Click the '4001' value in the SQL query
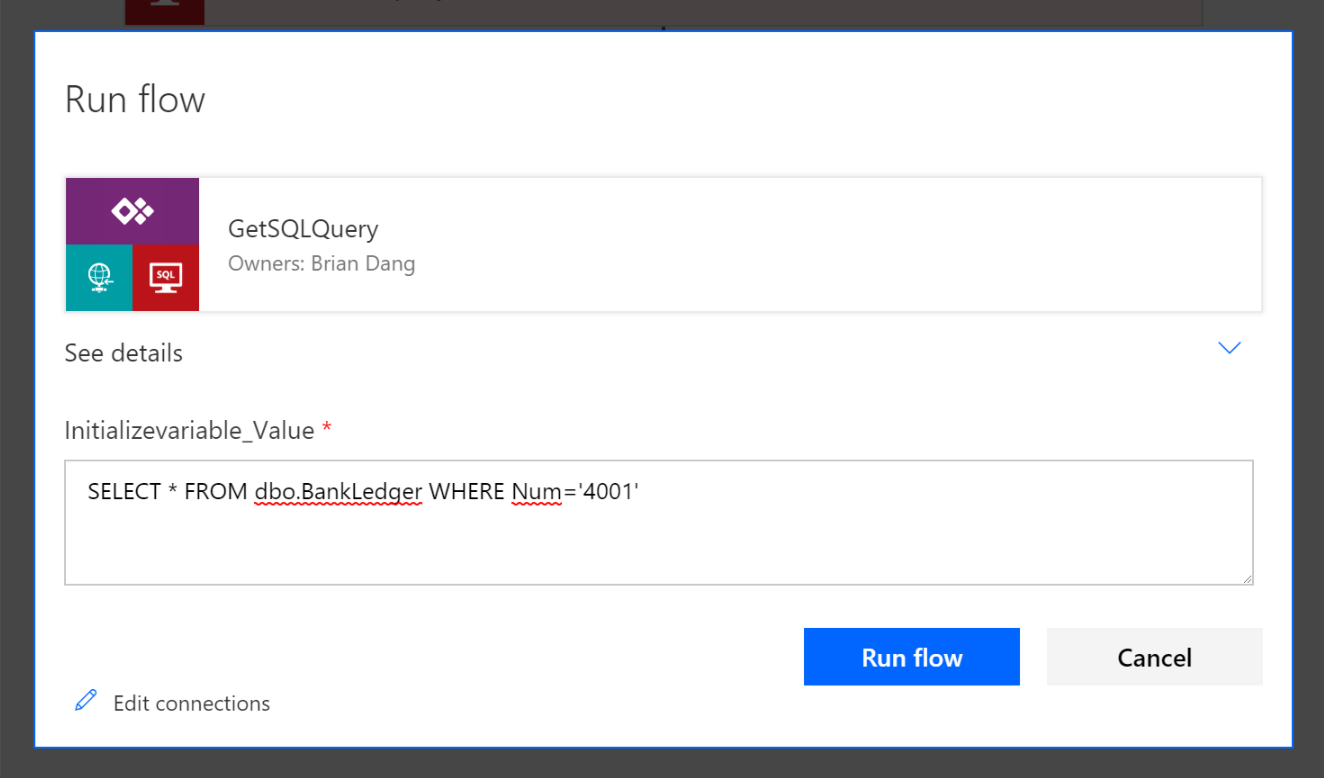The width and height of the screenshot is (1324, 778). (608, 491)
